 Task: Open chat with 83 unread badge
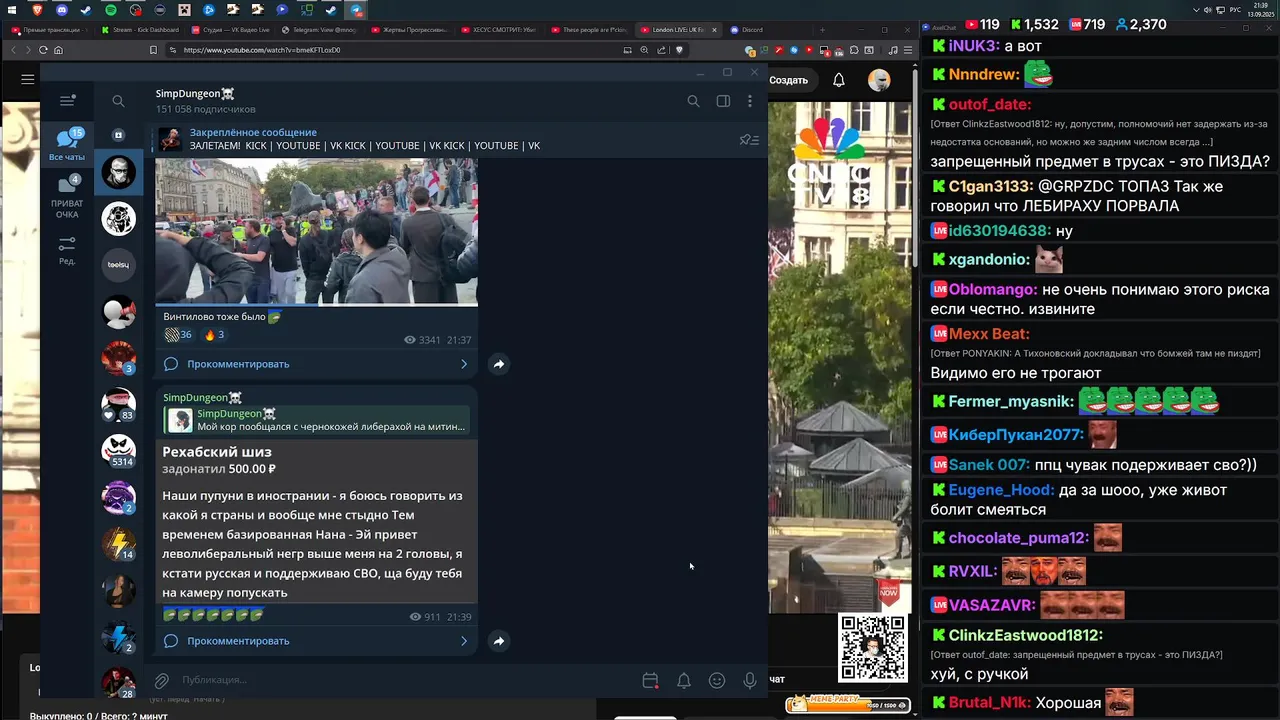[118, 404]
